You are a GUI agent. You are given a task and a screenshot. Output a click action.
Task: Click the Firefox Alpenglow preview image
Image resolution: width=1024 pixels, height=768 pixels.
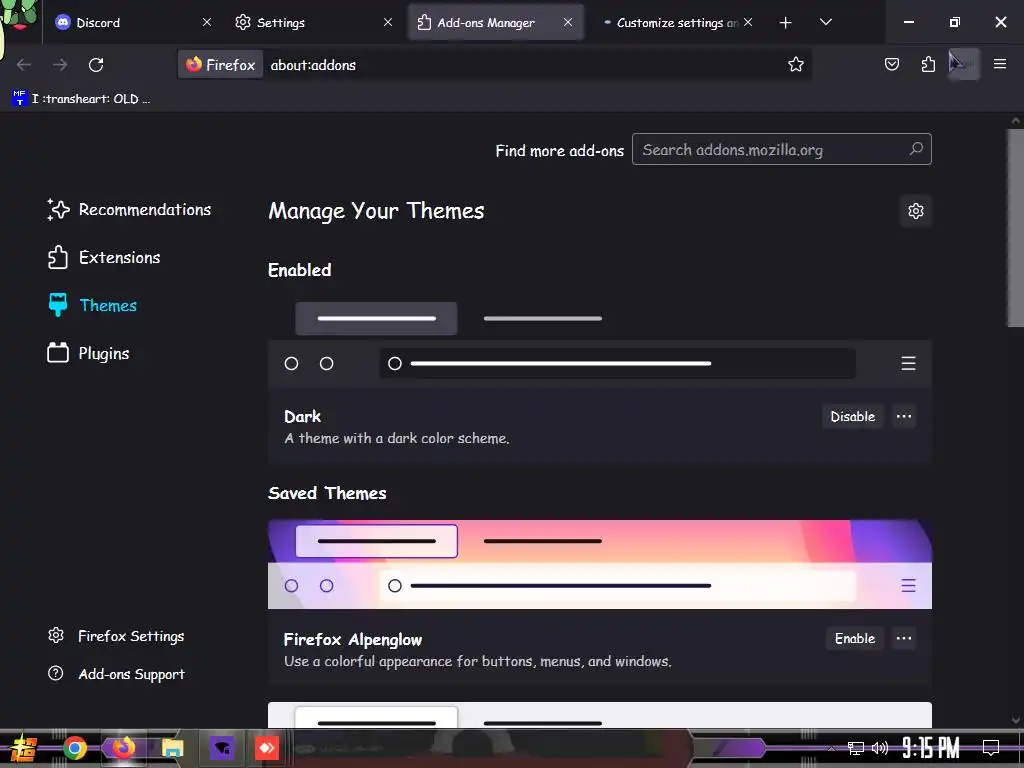[x=600, y=564]
